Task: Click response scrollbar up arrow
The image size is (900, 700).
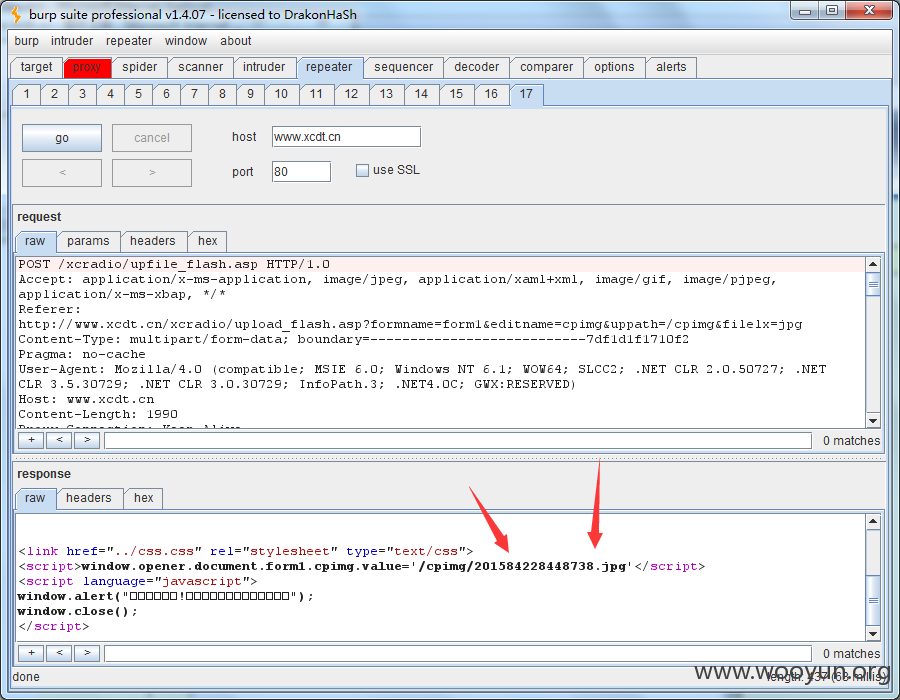Action: (x=873, y=522)
